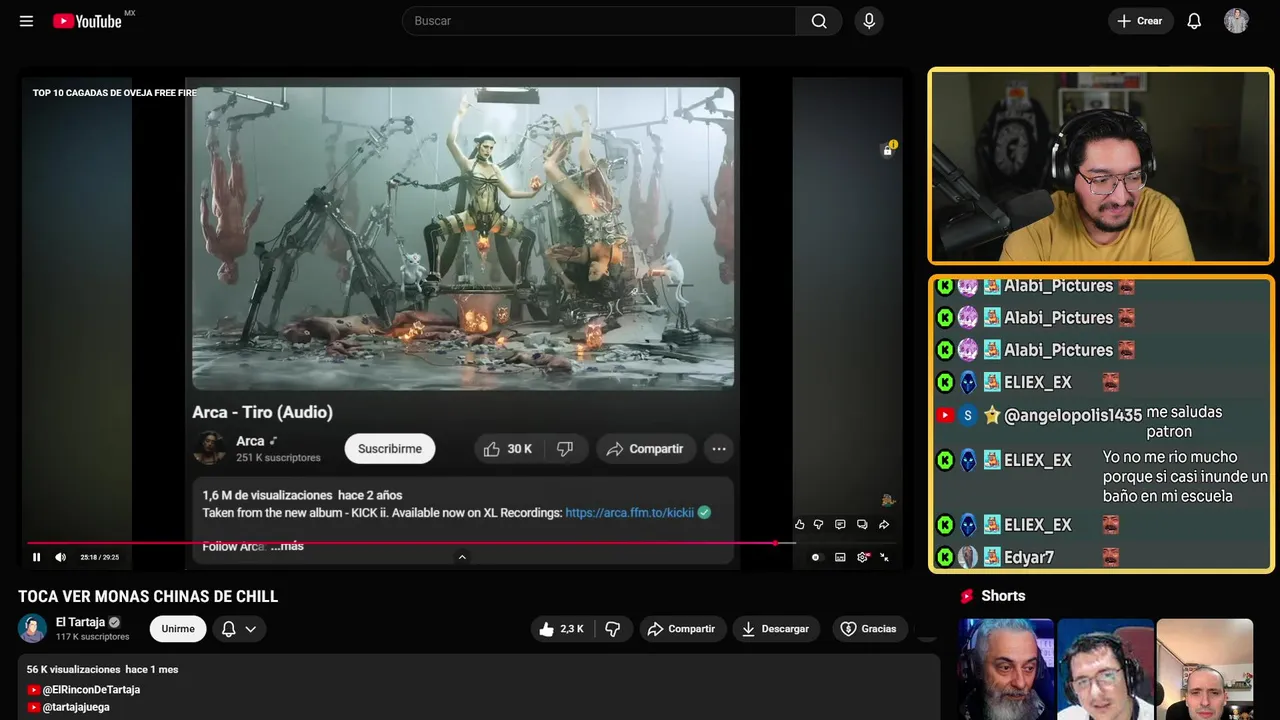Open El Tartaja channel name link
This screenshot has width=1280, height=720.
(x=80, y=622)
